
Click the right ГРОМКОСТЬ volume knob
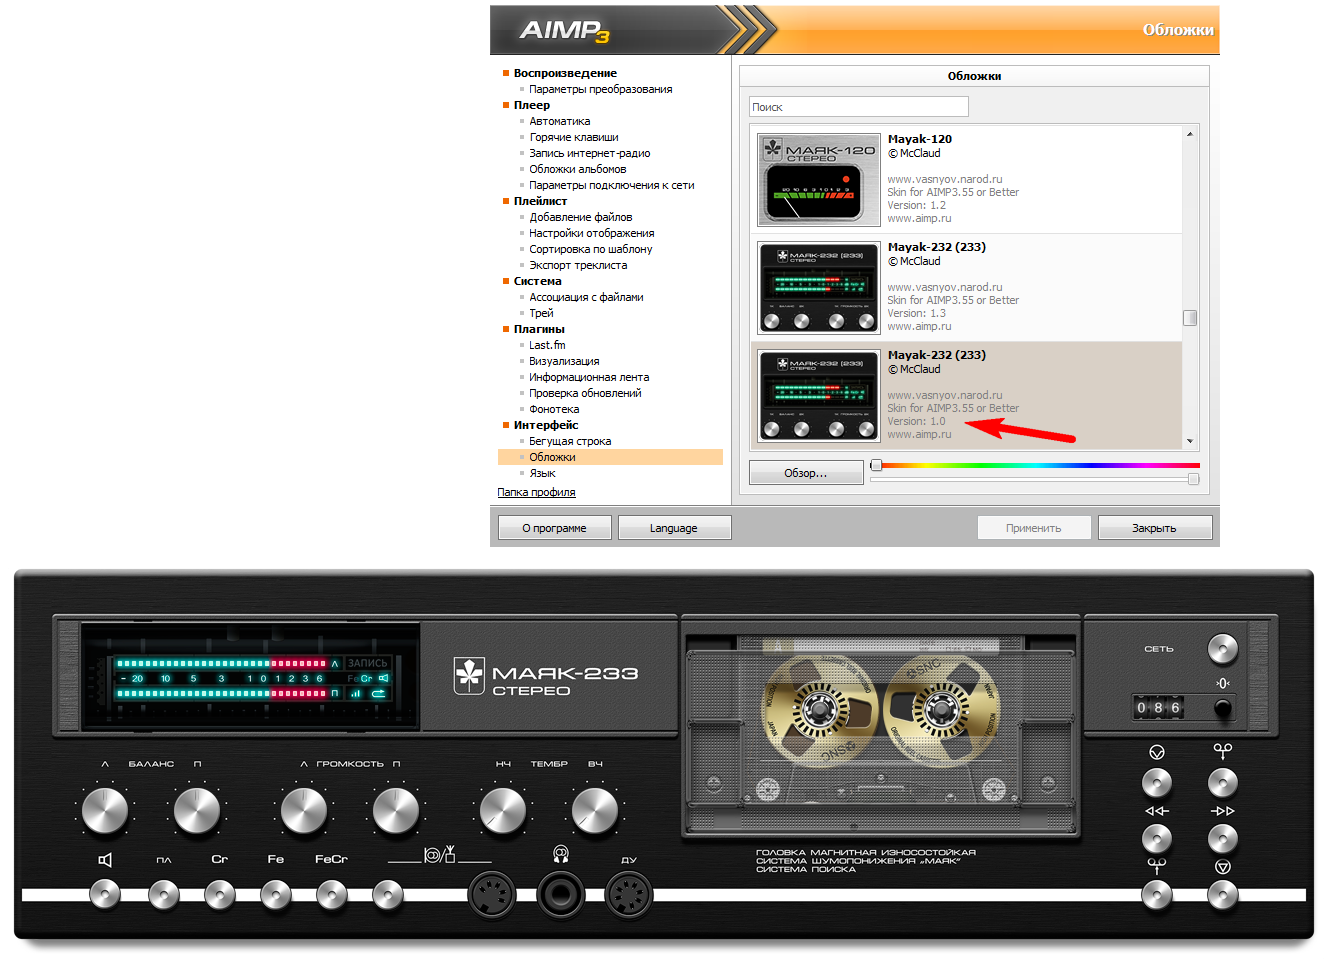click(396, 810)
